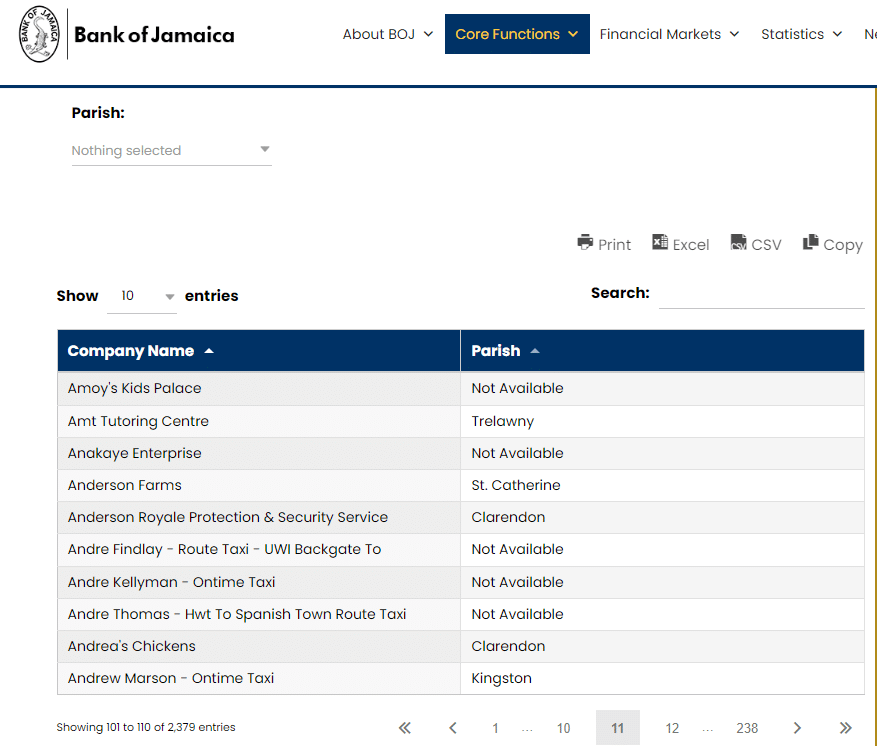Open the Parish filter dropdown

point(171,151)
